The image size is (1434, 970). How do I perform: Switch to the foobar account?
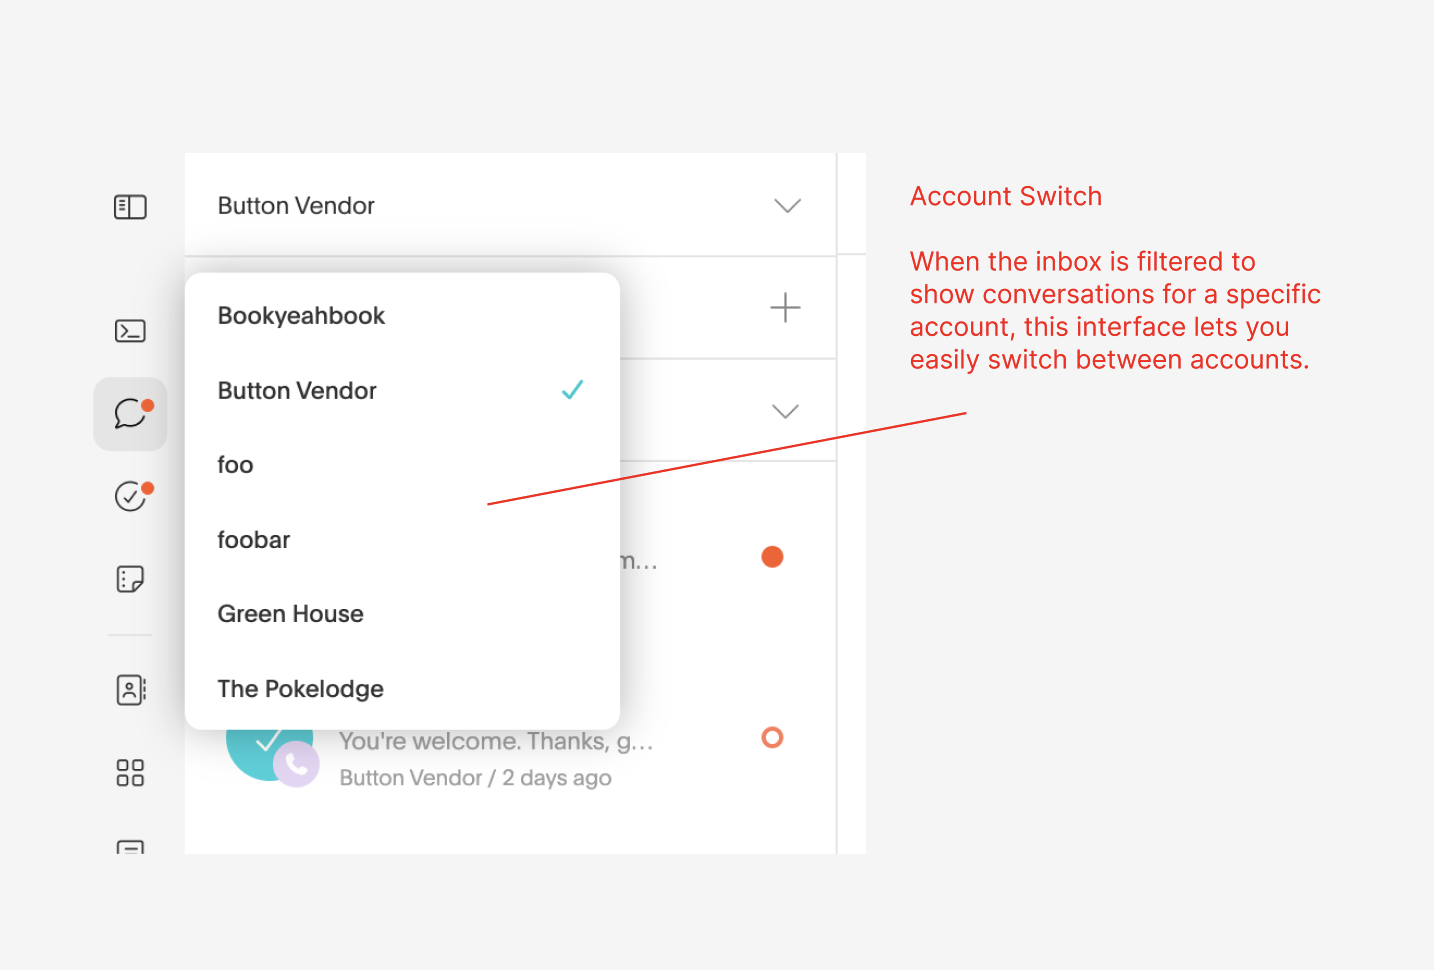point(254,540)
